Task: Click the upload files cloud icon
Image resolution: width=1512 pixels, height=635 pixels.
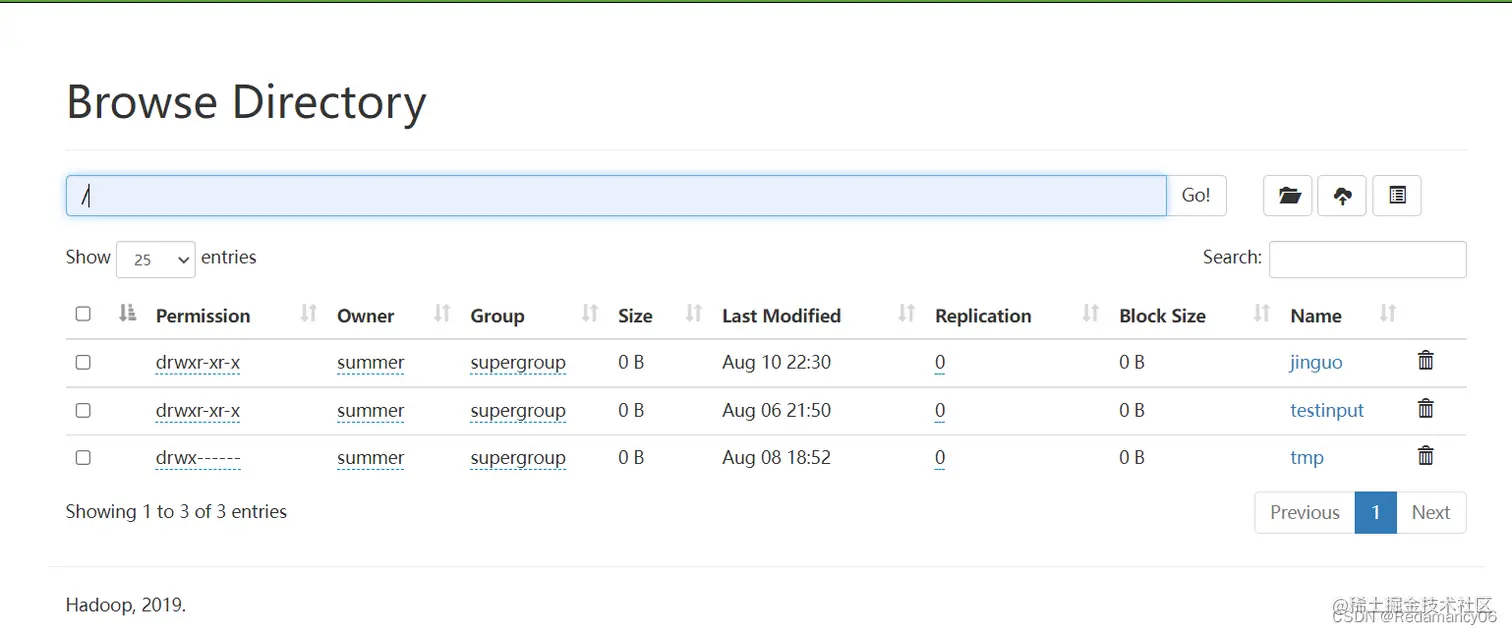Action: 1343,196
